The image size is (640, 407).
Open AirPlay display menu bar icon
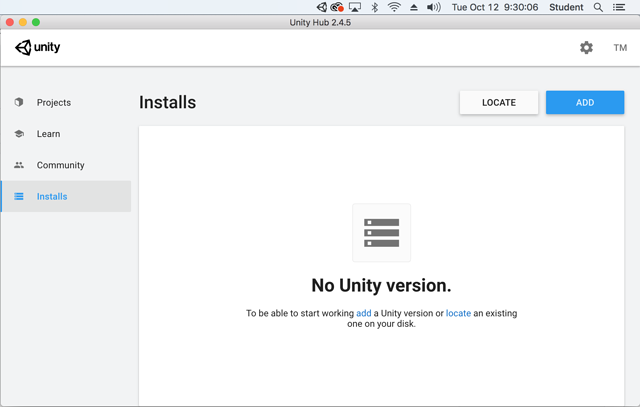point(355,7)
